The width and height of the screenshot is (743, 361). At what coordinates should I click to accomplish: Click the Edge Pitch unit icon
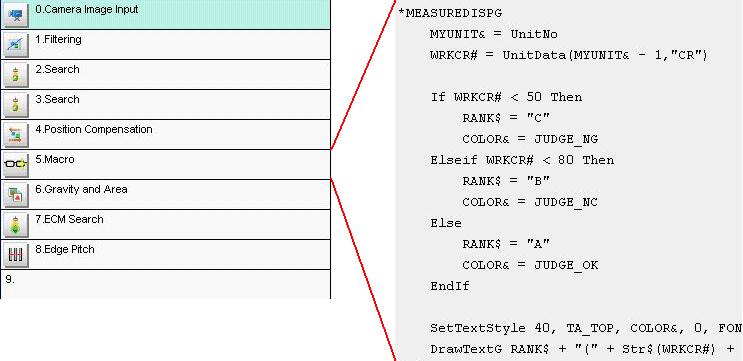(16, 254)
